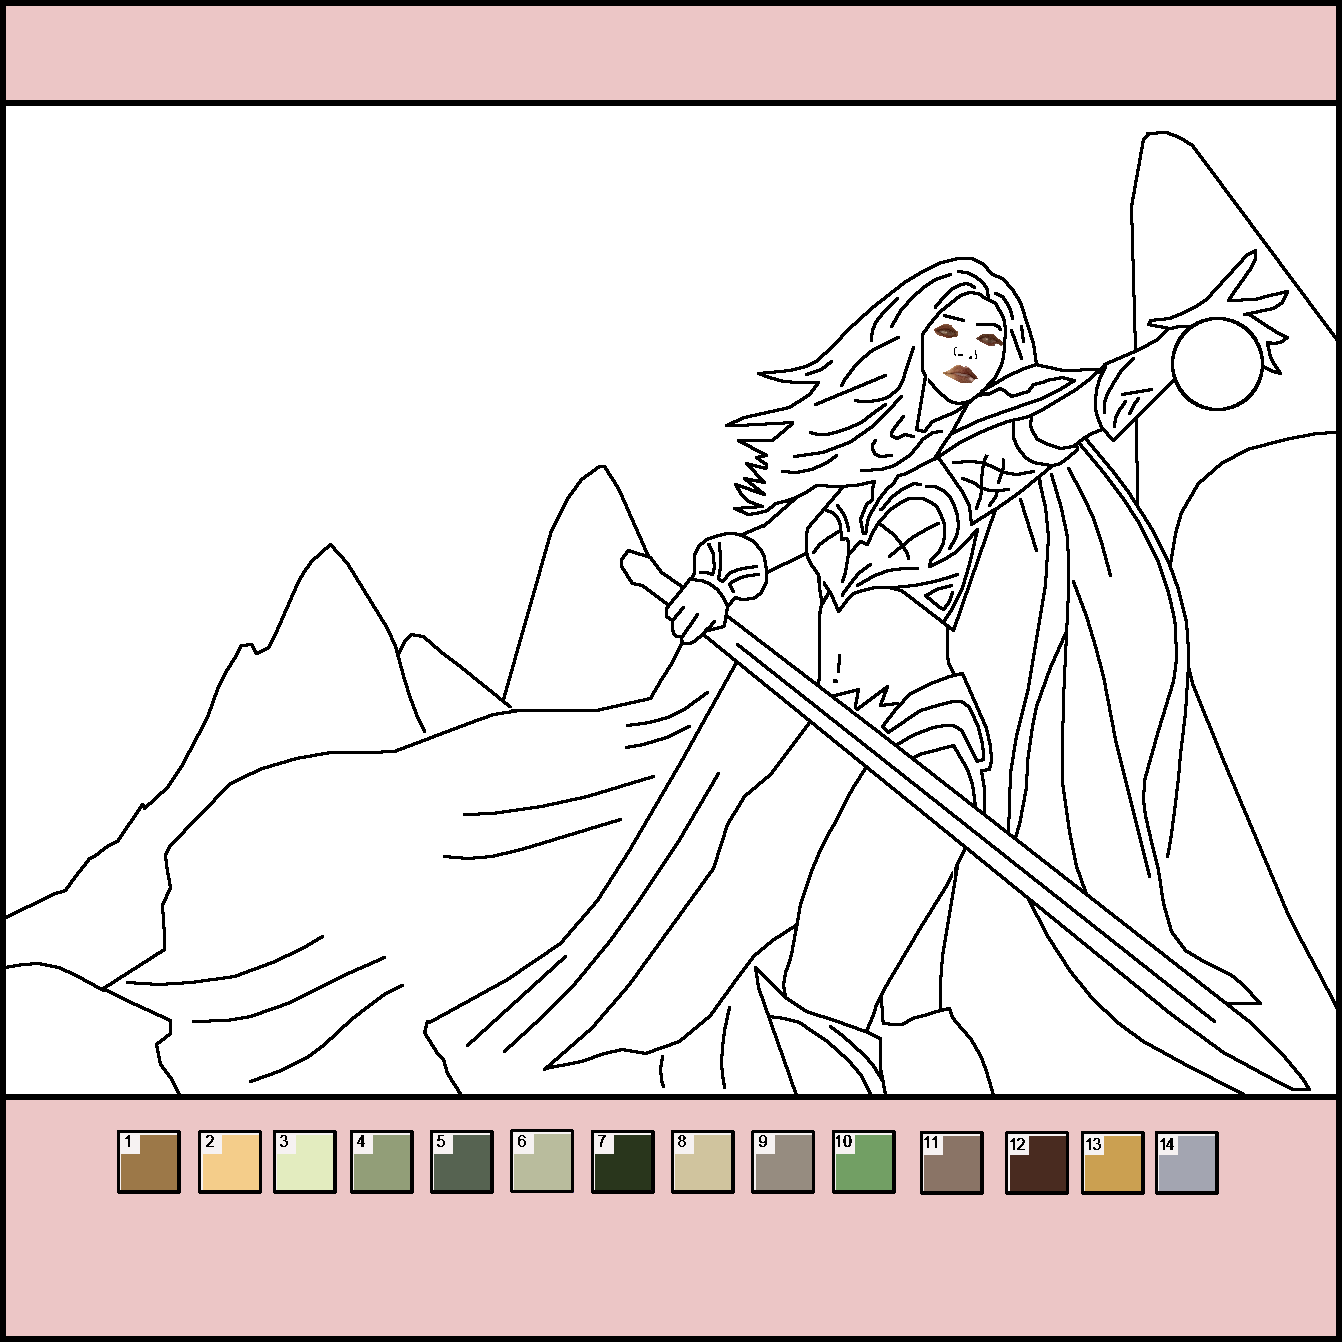The image size is (1342, 1342).
Task: Click the woman's colored lips
Action: pyautogui.click(x=961, y=374)
